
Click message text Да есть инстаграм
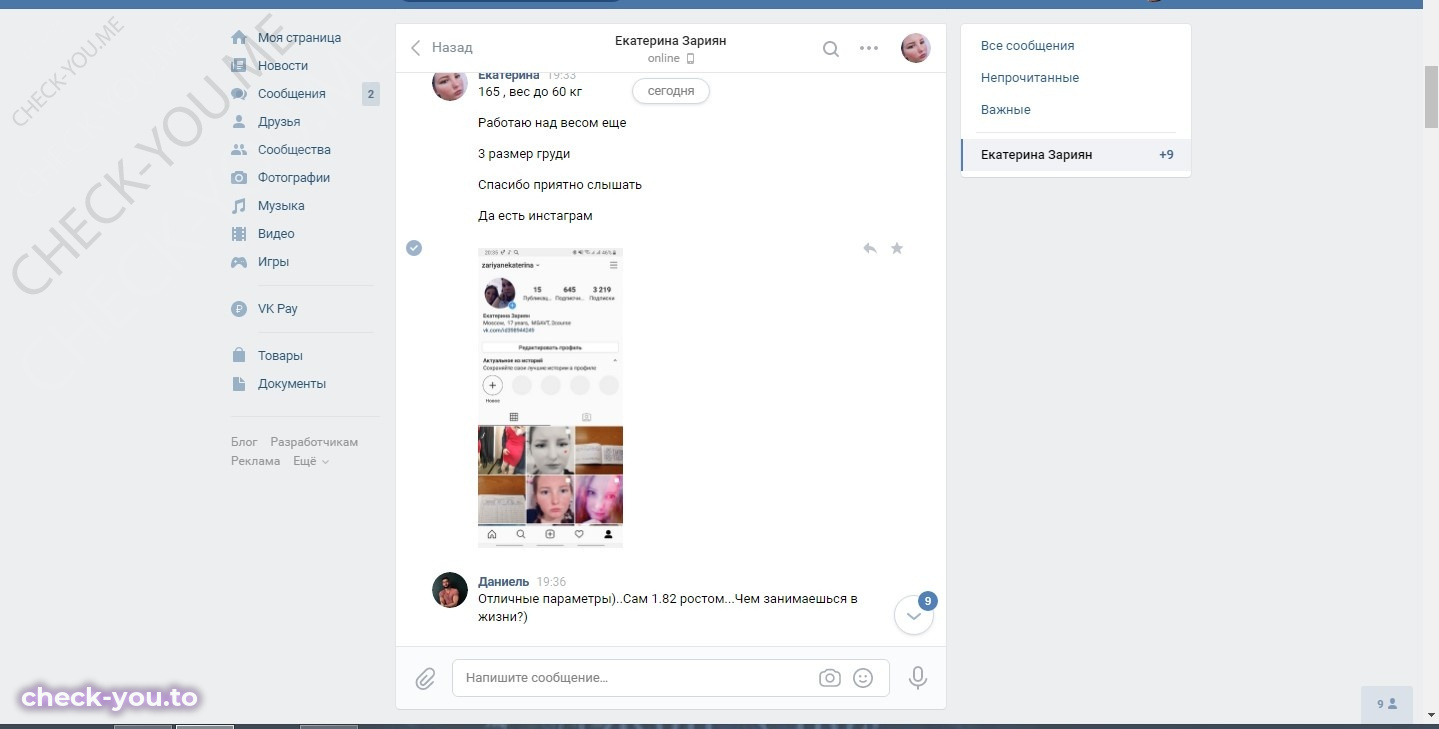pos(535,216)
